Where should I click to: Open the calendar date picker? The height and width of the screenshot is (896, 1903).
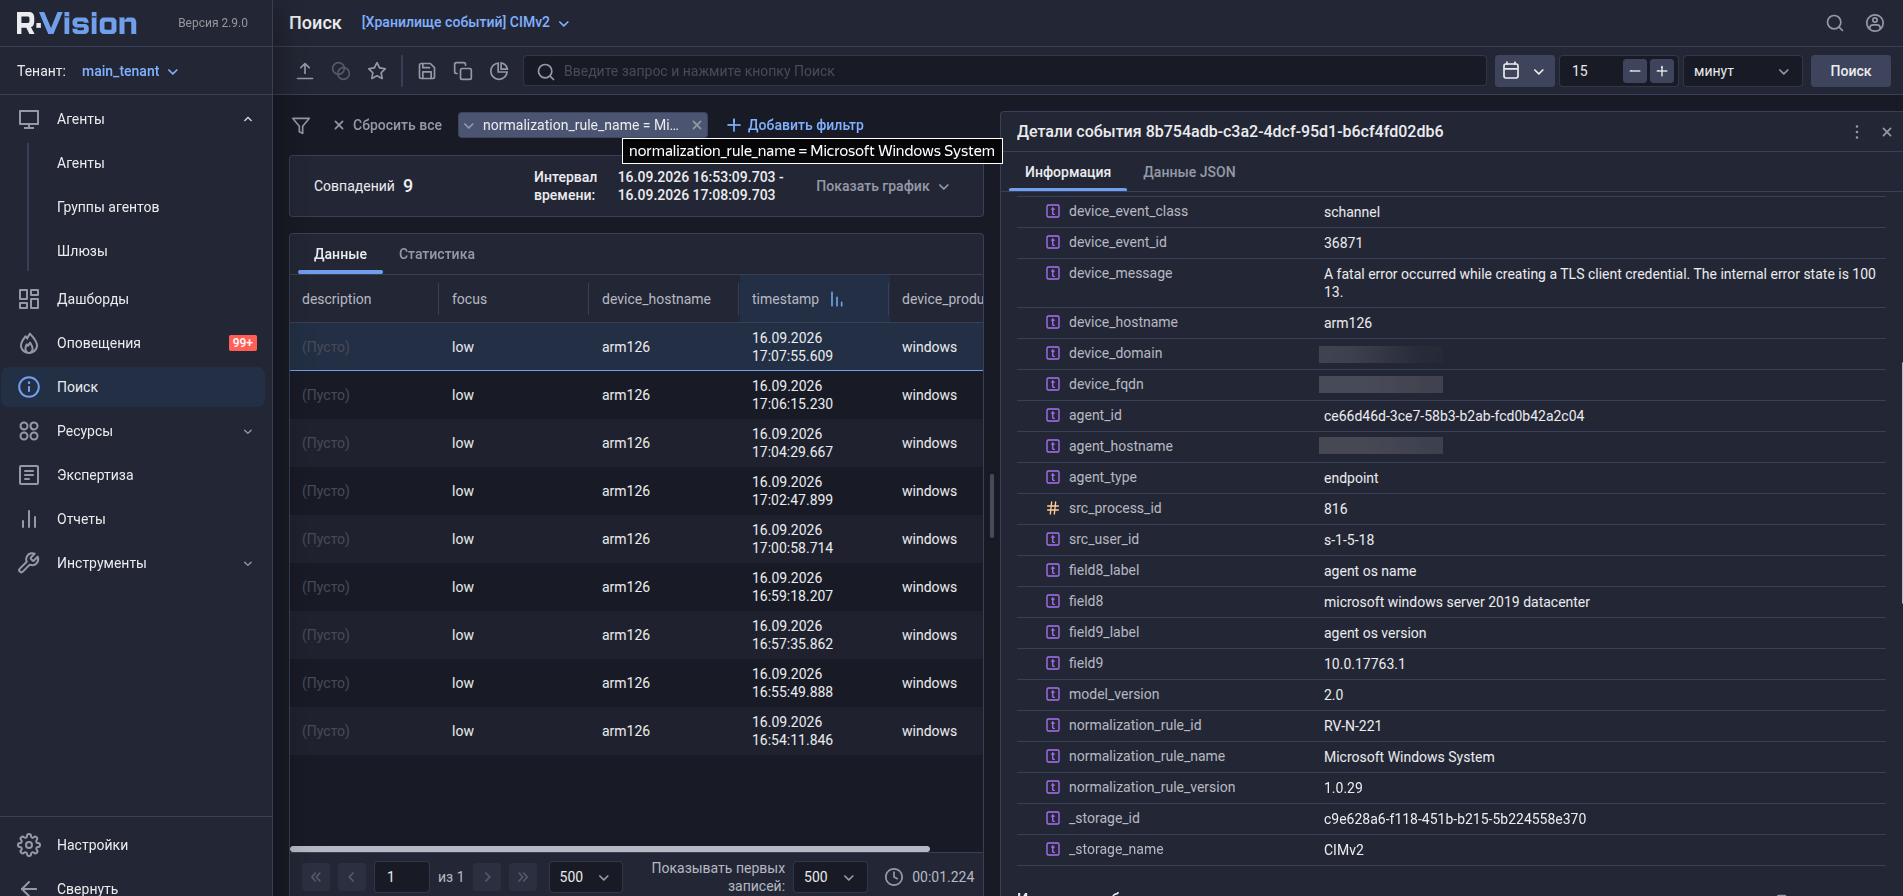point(1525,71)
